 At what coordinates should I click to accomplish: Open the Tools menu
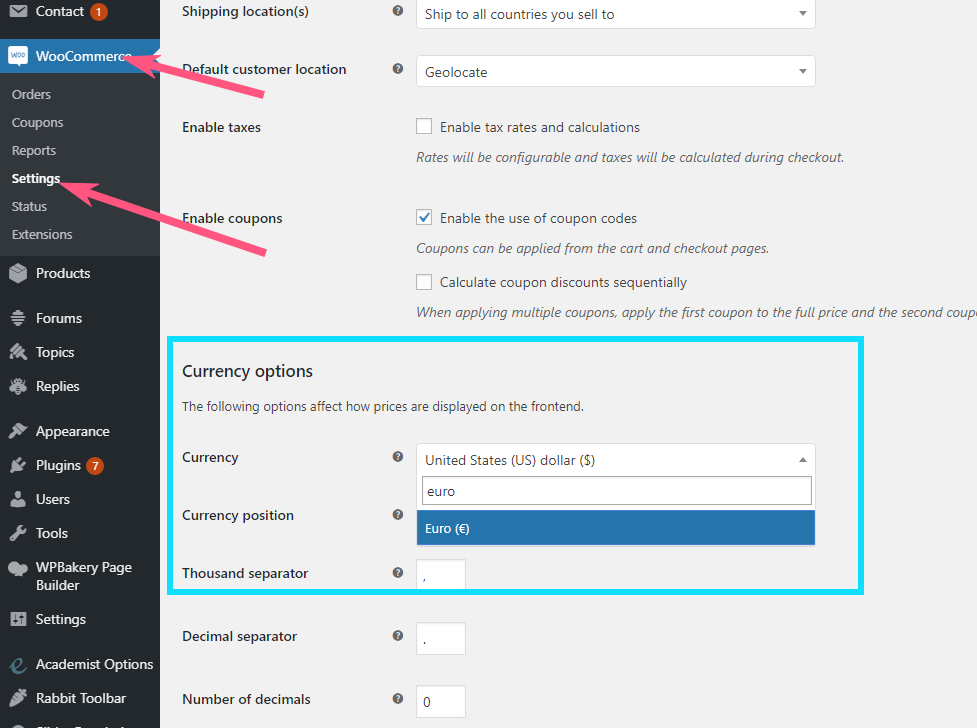click(x=52, y=534)
